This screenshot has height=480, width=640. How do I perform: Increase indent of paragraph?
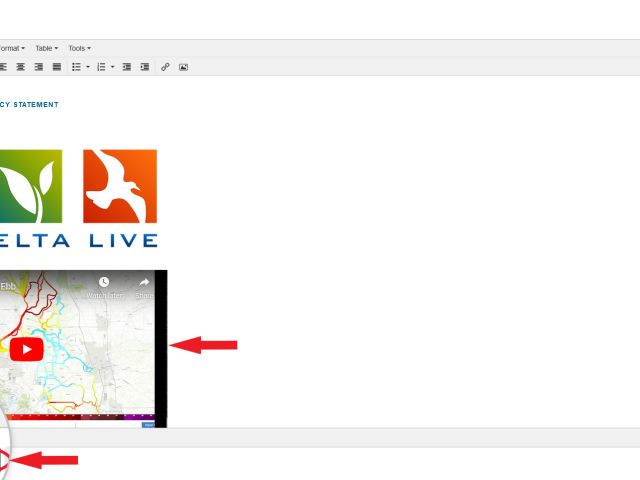(145, 67)
